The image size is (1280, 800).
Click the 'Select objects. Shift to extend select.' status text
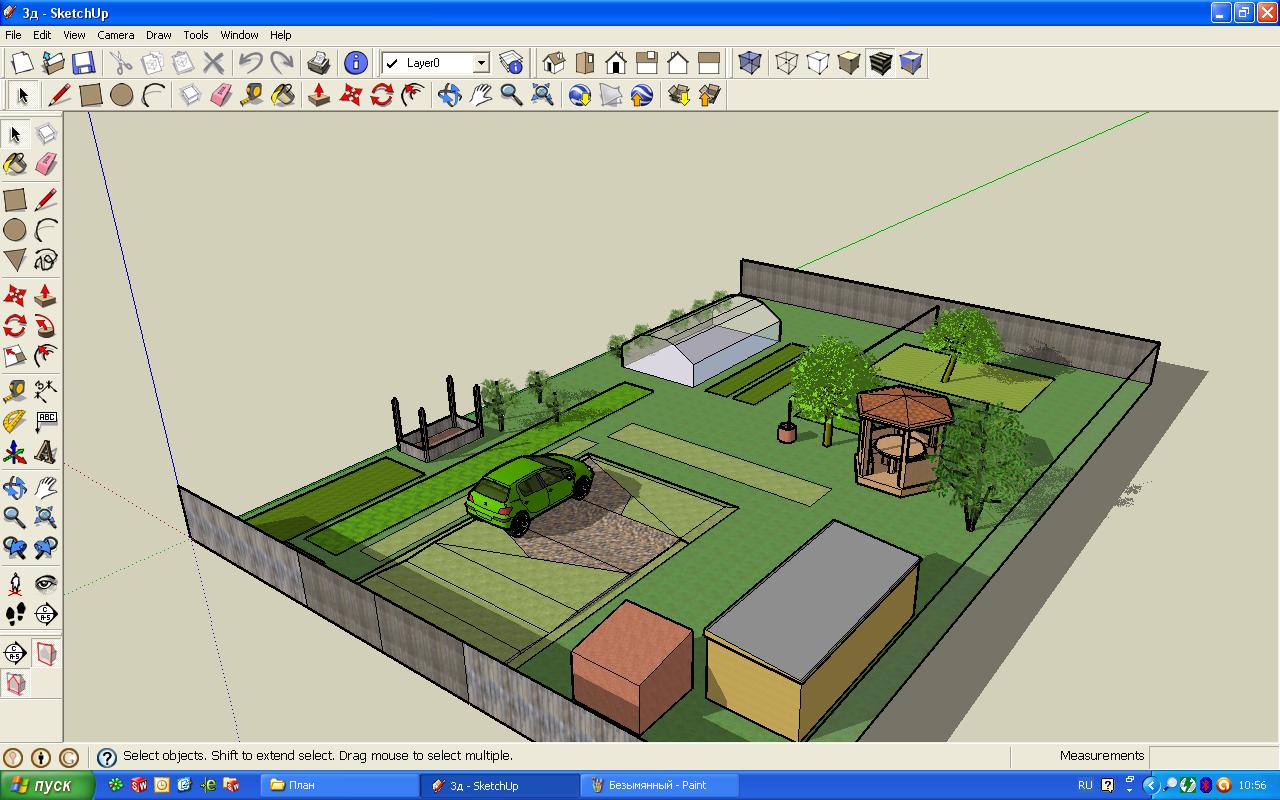pyautogui.click(x=318, y=756)
